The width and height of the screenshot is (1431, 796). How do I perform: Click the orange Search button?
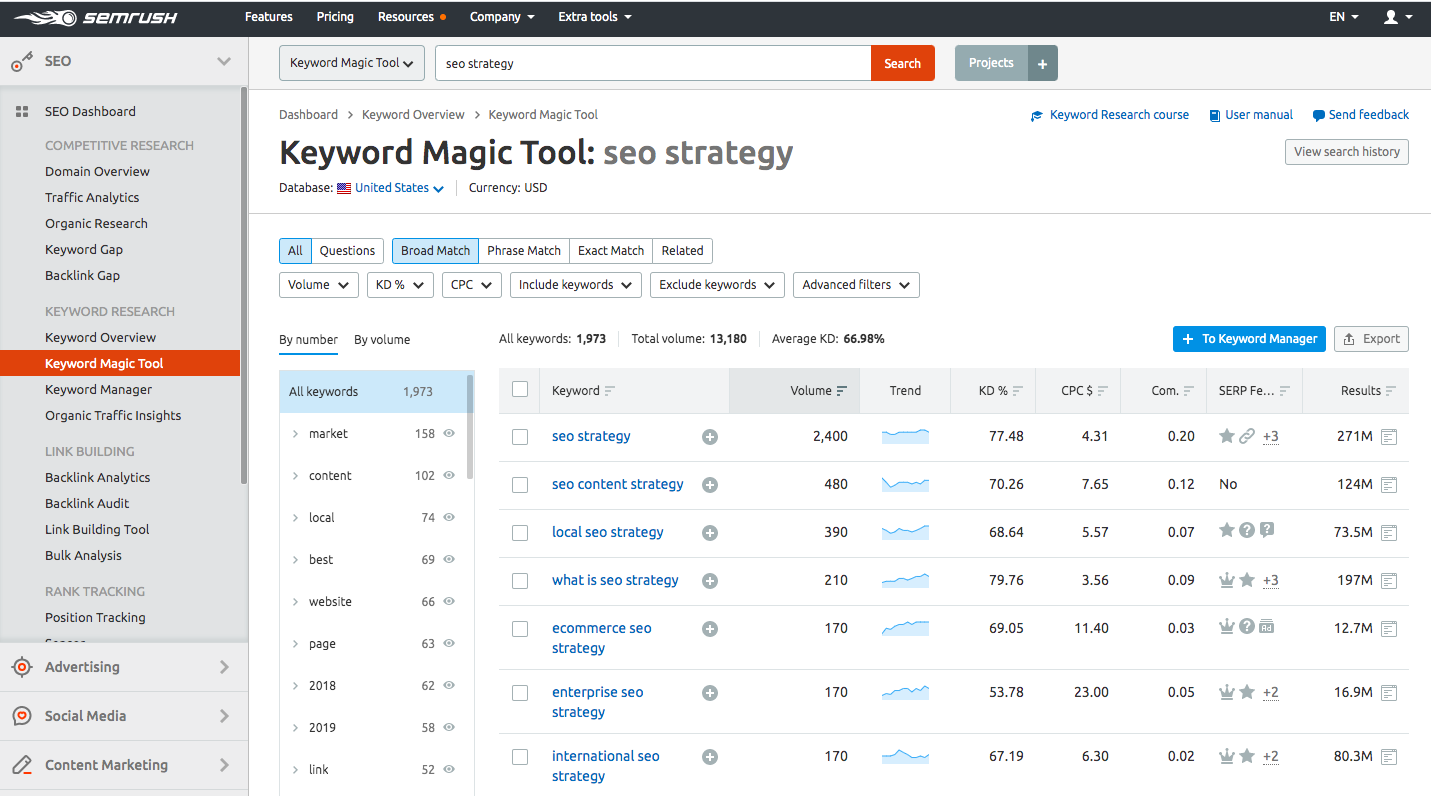tap(902, 63)
